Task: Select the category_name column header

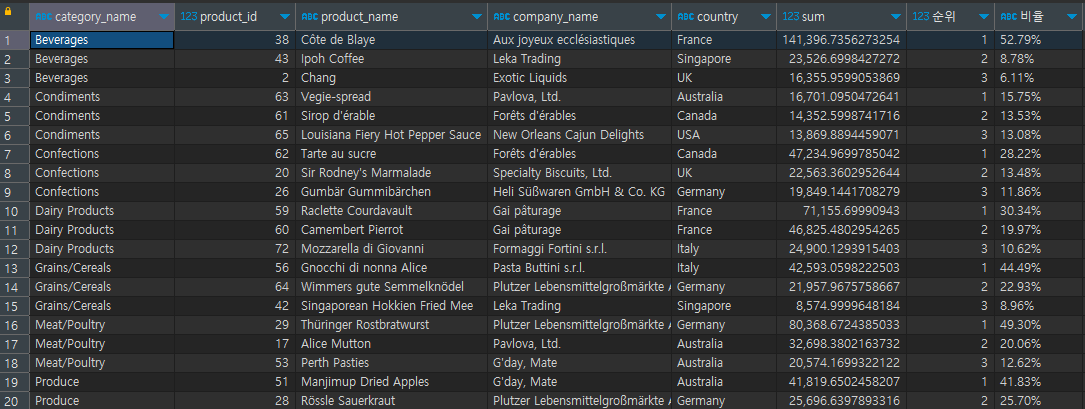Action: pyautogui.click(x=101, y=17)
